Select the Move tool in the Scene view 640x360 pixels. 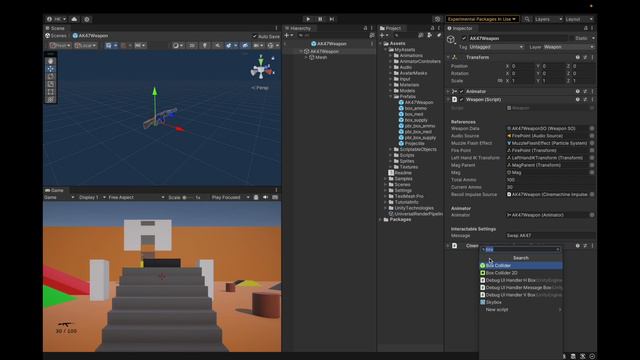click(51, 69)
